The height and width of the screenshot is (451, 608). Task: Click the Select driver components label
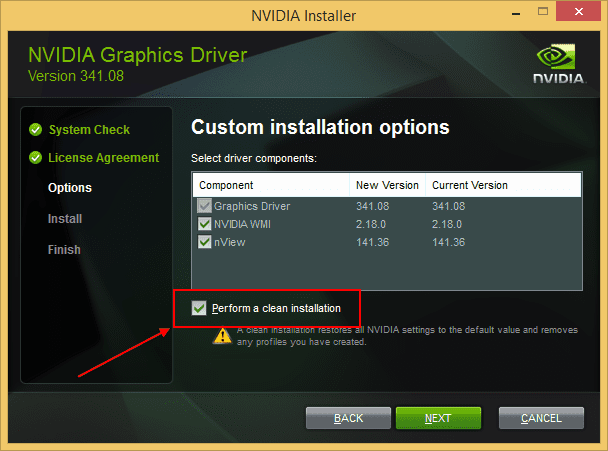[254, 158]
